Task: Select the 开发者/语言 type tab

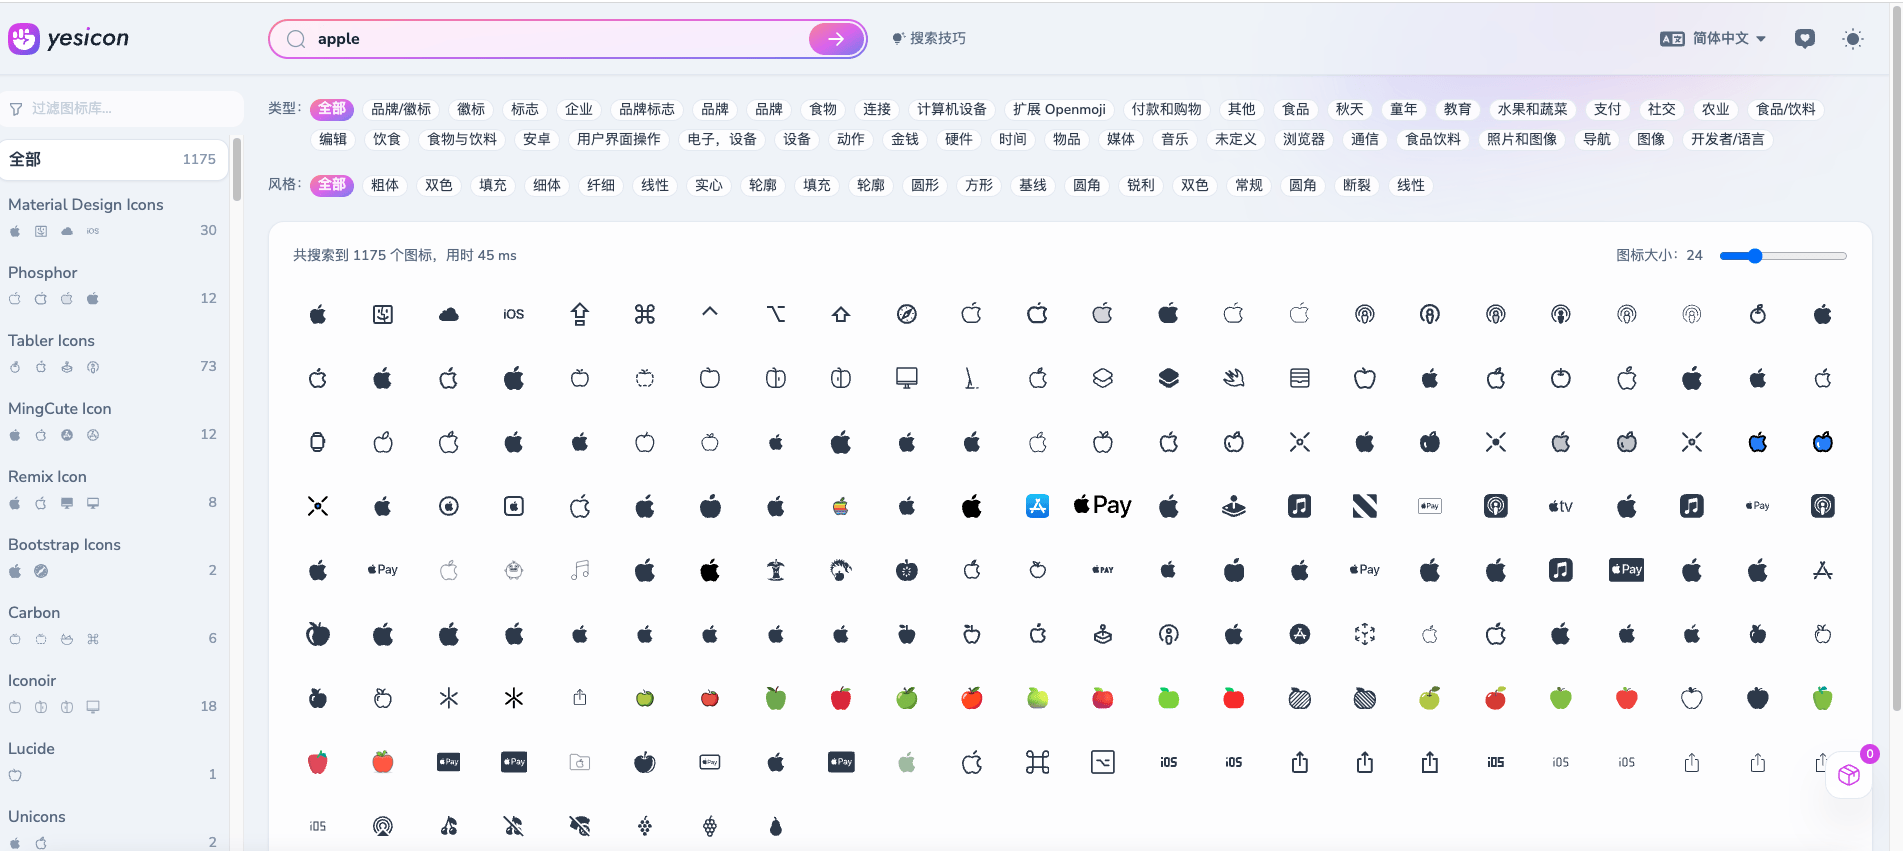Action: pos(1728,139)
